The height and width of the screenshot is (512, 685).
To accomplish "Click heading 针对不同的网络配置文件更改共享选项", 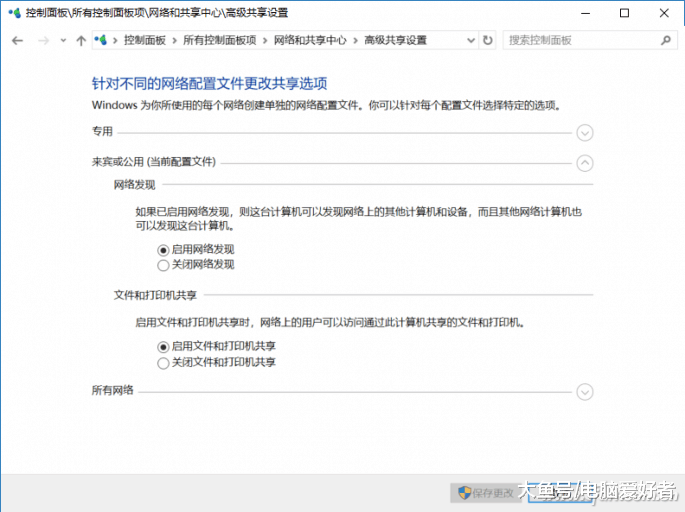I will (209, 83).
